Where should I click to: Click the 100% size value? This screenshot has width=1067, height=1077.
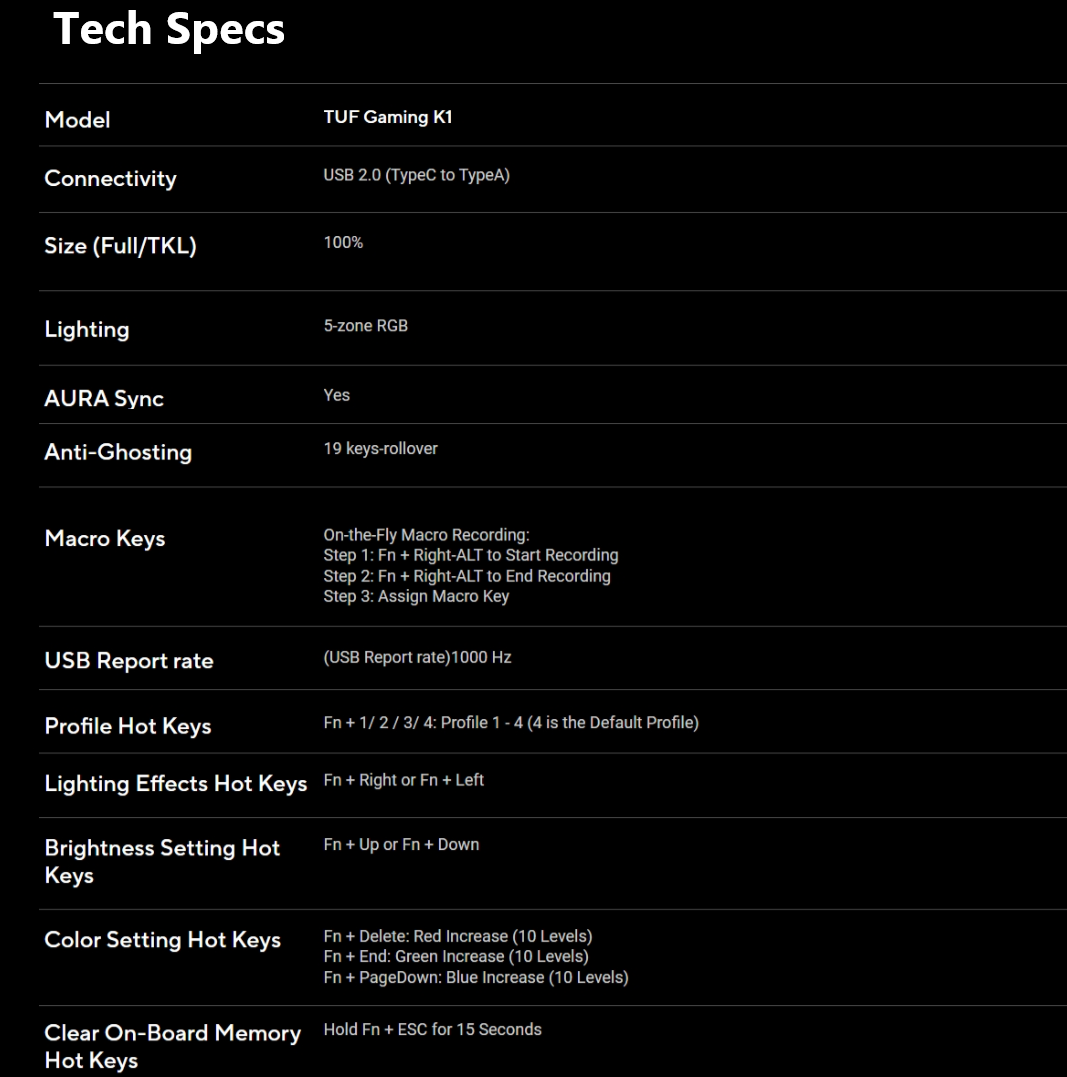[343, 243]
